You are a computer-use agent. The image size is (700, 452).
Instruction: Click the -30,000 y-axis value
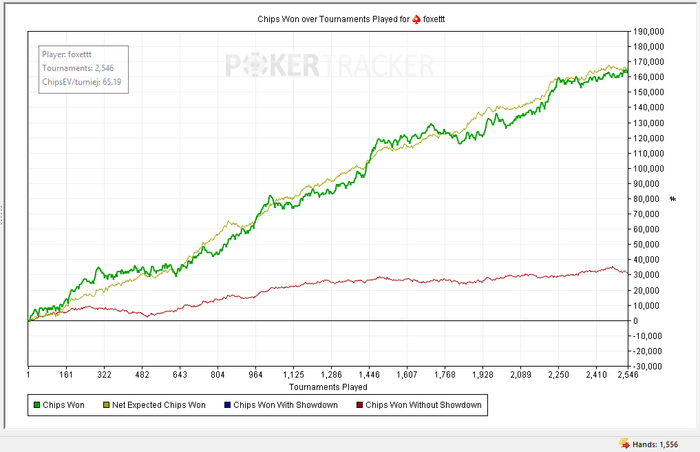(x=647, y=366)
